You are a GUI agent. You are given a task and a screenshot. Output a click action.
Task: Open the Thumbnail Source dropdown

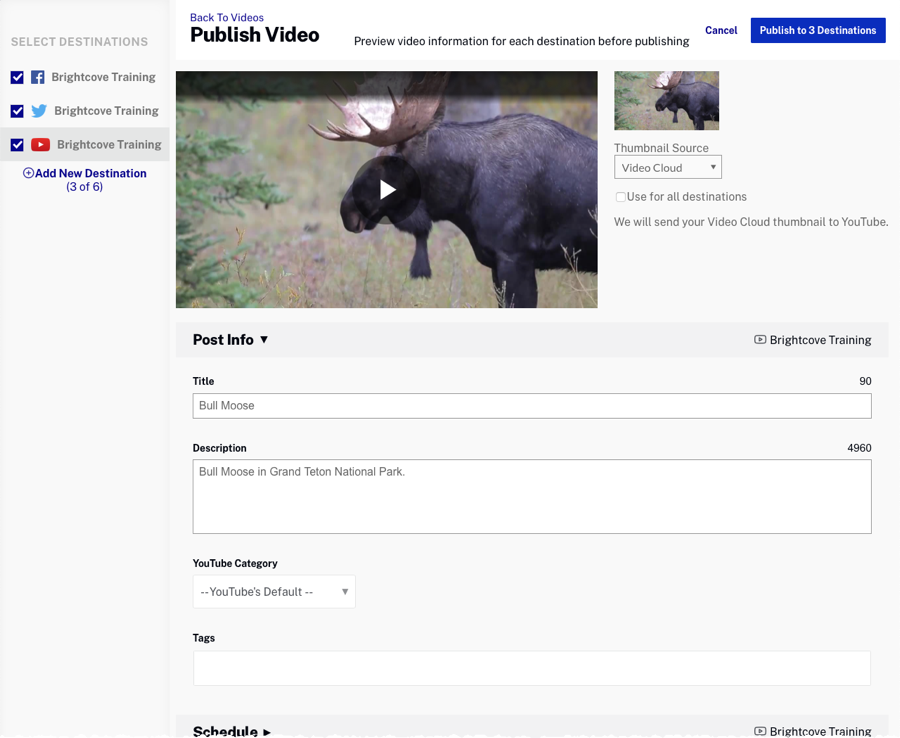[x=667, y=168]
